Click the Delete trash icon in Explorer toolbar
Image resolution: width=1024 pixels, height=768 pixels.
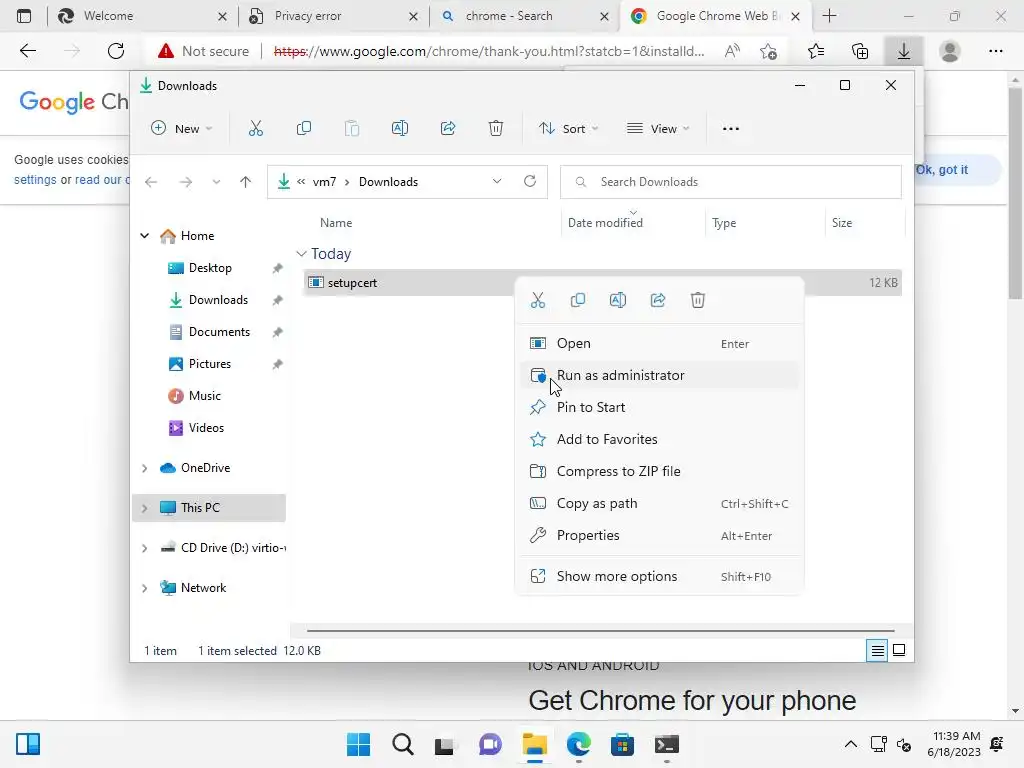[x=496, y=129]
